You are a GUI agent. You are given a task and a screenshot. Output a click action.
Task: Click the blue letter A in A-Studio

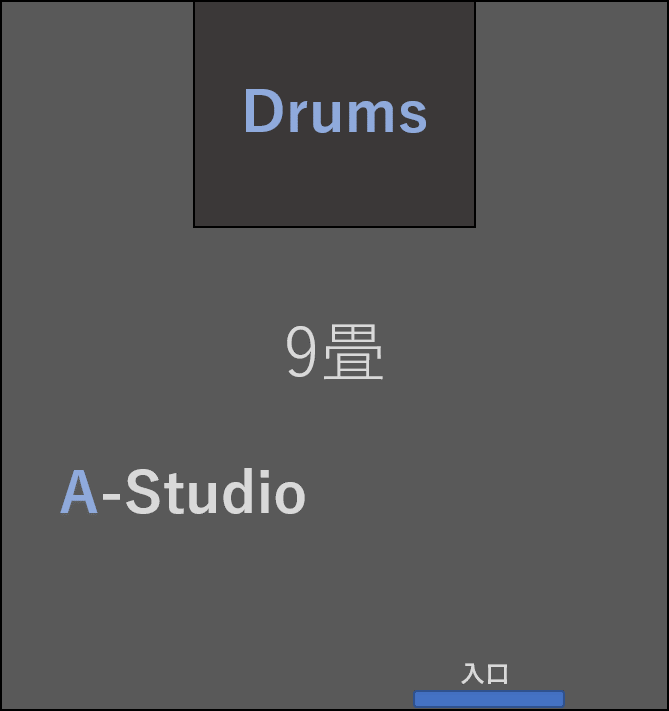click(x=79, y=492)
